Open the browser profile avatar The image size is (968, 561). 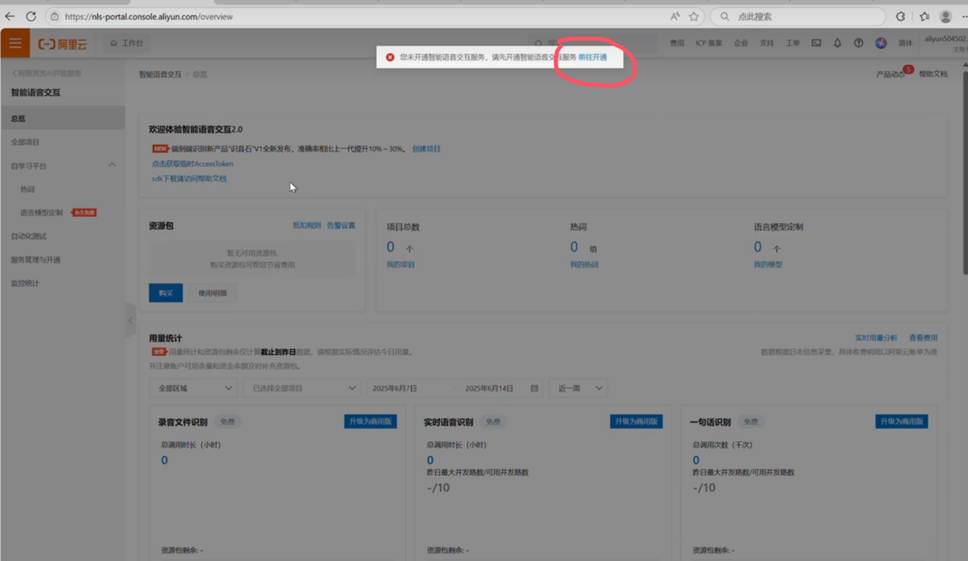pyautogui.click(x=945, y=16)
